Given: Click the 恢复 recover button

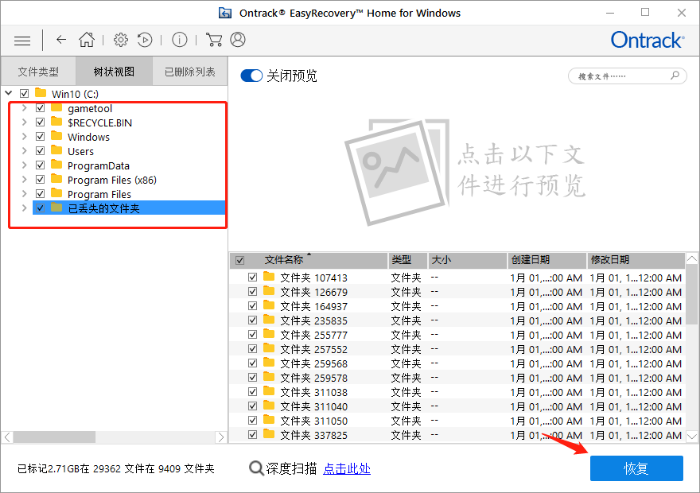Looking at the screenshot, I should [636, 468].
